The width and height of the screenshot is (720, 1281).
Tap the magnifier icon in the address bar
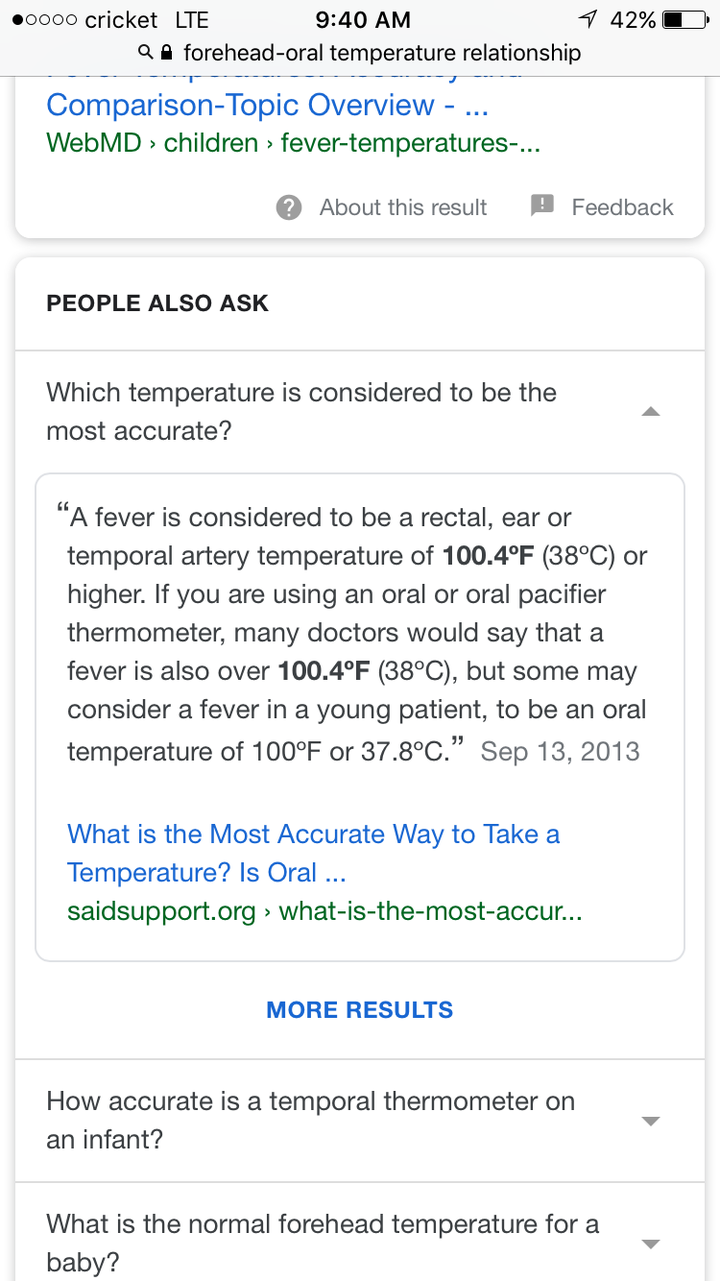[146, 52]
